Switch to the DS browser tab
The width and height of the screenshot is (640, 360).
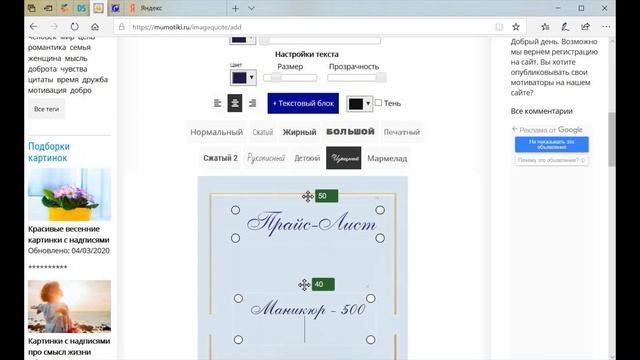tap(81, 8)
